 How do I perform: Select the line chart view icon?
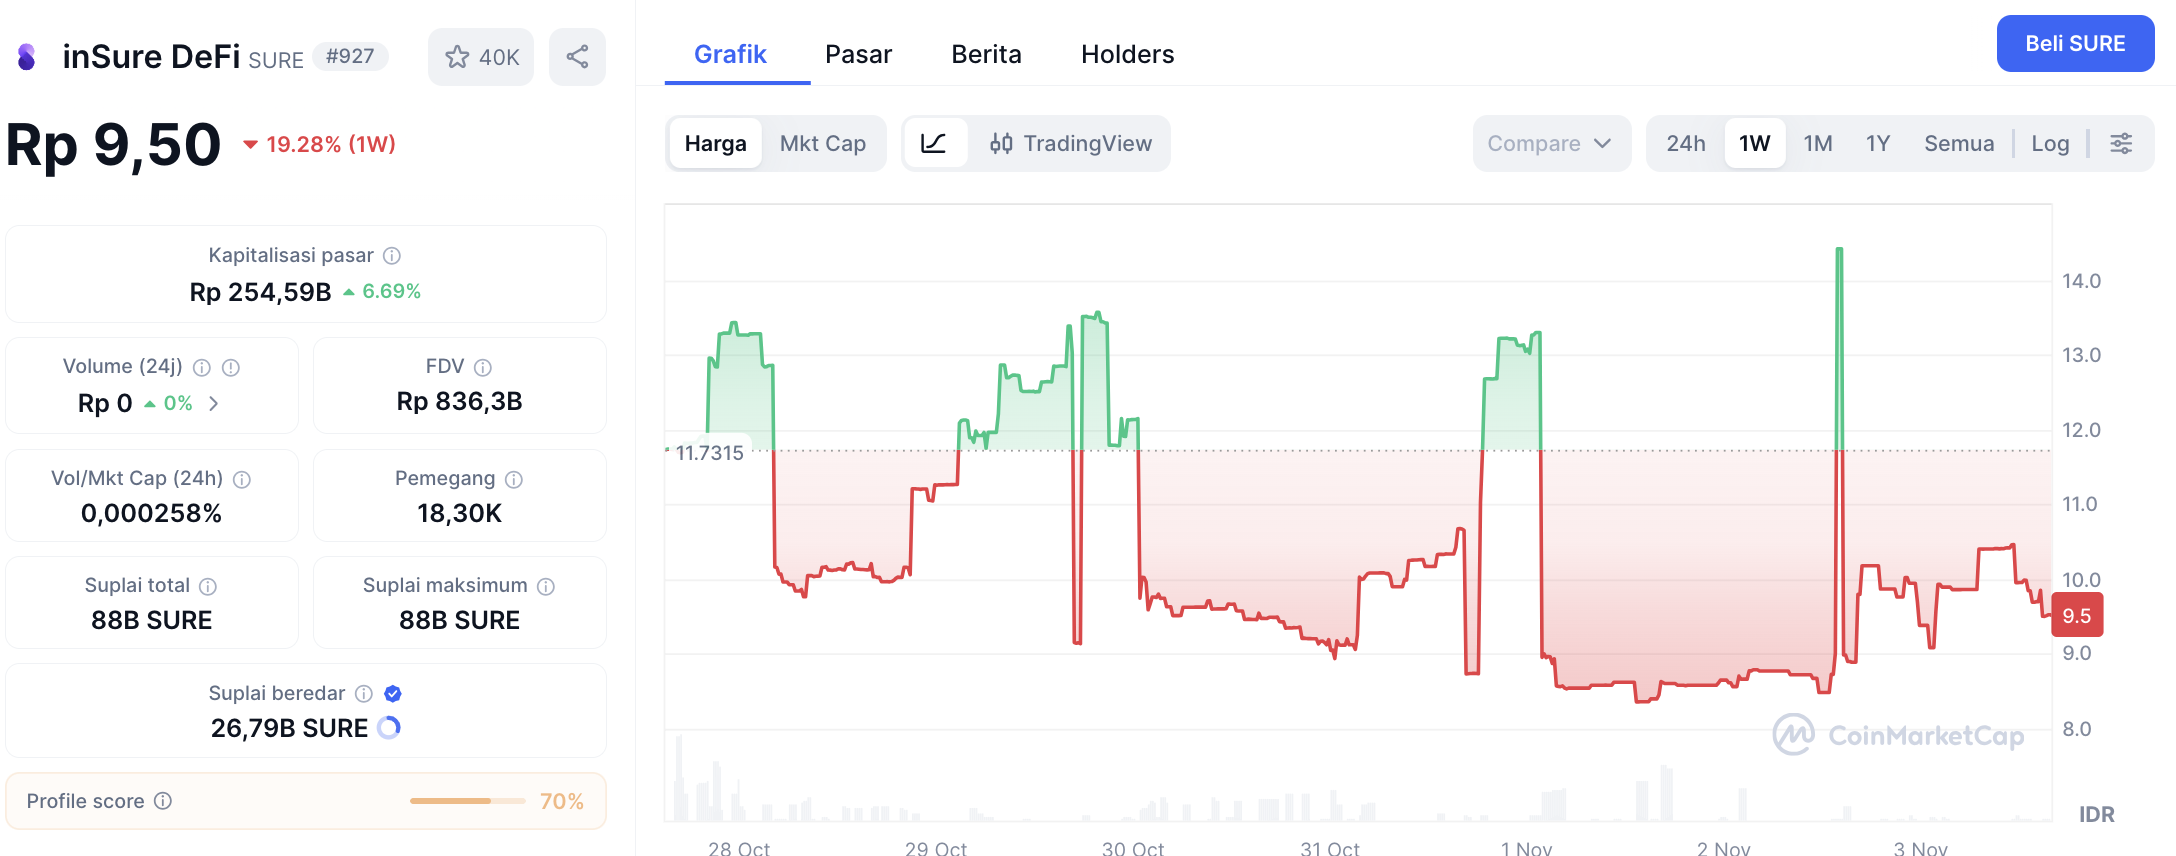point(934,143)
